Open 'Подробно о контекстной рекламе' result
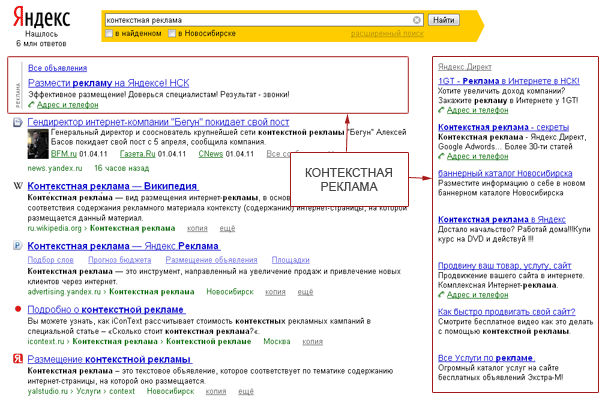 (106, 310)
